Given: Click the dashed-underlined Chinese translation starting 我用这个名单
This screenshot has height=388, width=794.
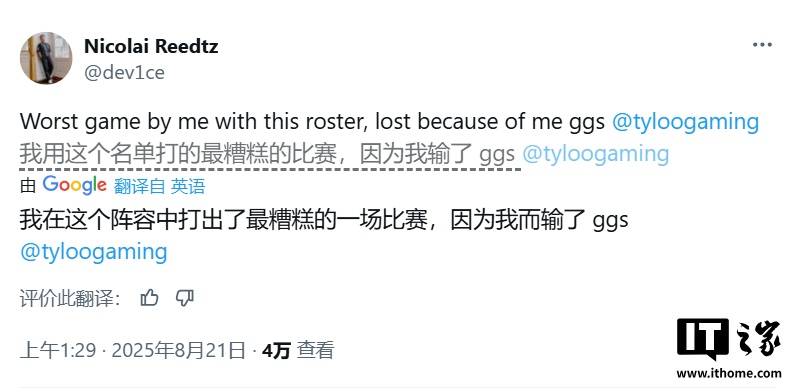Looking at the screenshot, I should [x=267, y=154].
